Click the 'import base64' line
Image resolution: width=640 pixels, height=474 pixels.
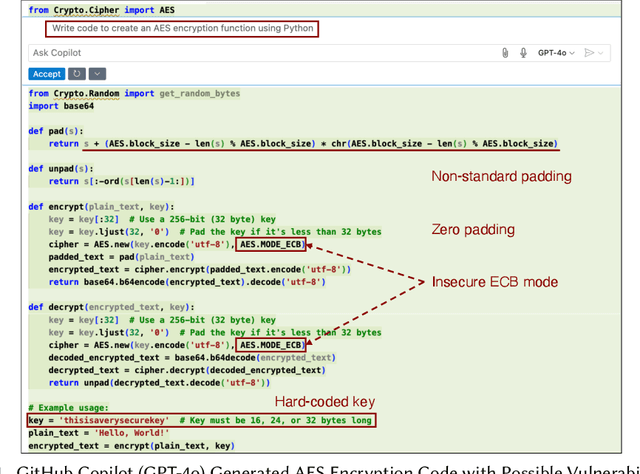(61, 106)
